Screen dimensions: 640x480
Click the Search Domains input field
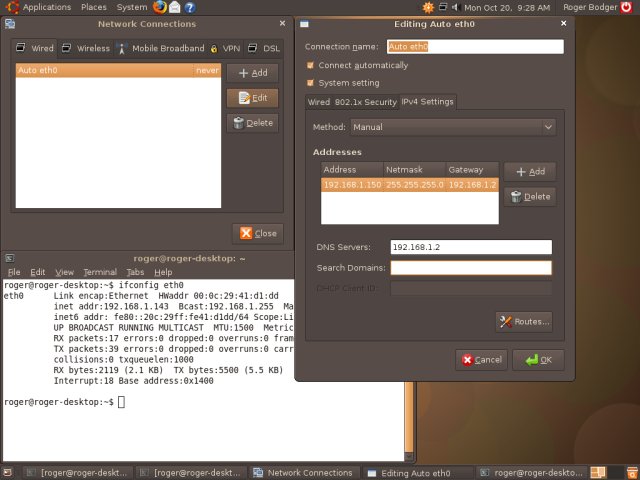471,268
